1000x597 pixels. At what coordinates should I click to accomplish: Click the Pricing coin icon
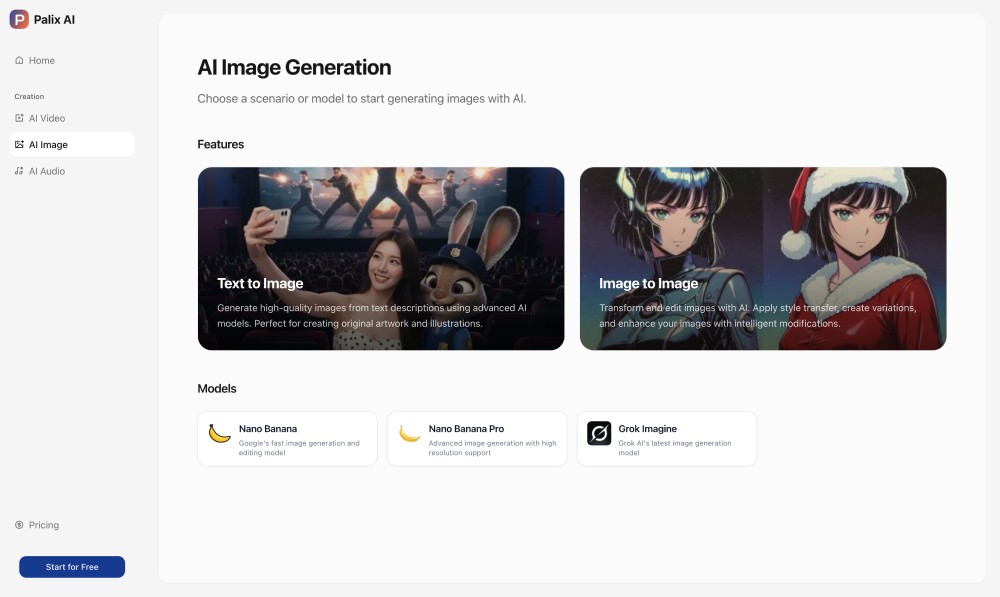pyautogui.click(x=19, y=525)
